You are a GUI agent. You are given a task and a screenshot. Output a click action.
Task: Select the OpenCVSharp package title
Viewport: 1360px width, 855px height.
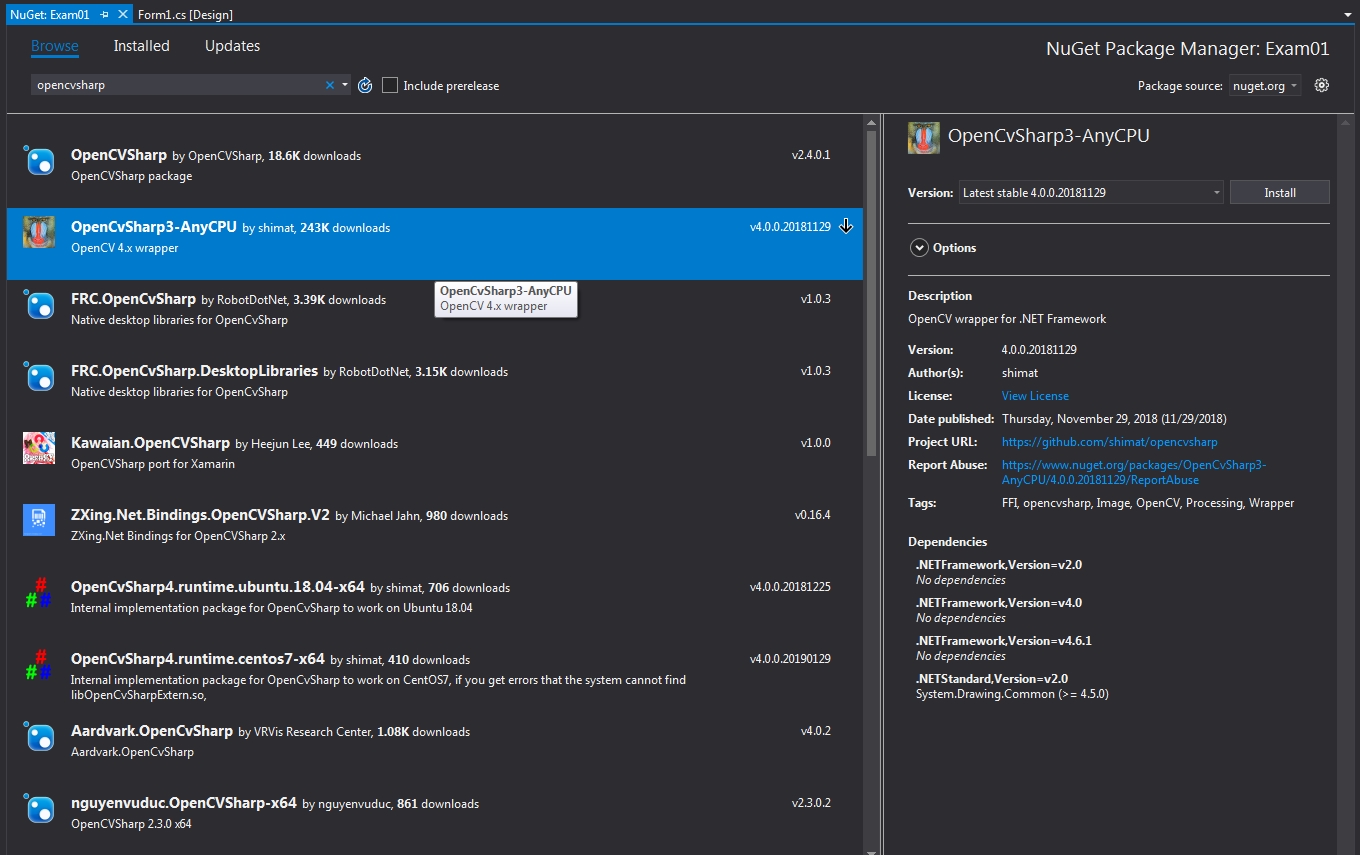point(119,155)
